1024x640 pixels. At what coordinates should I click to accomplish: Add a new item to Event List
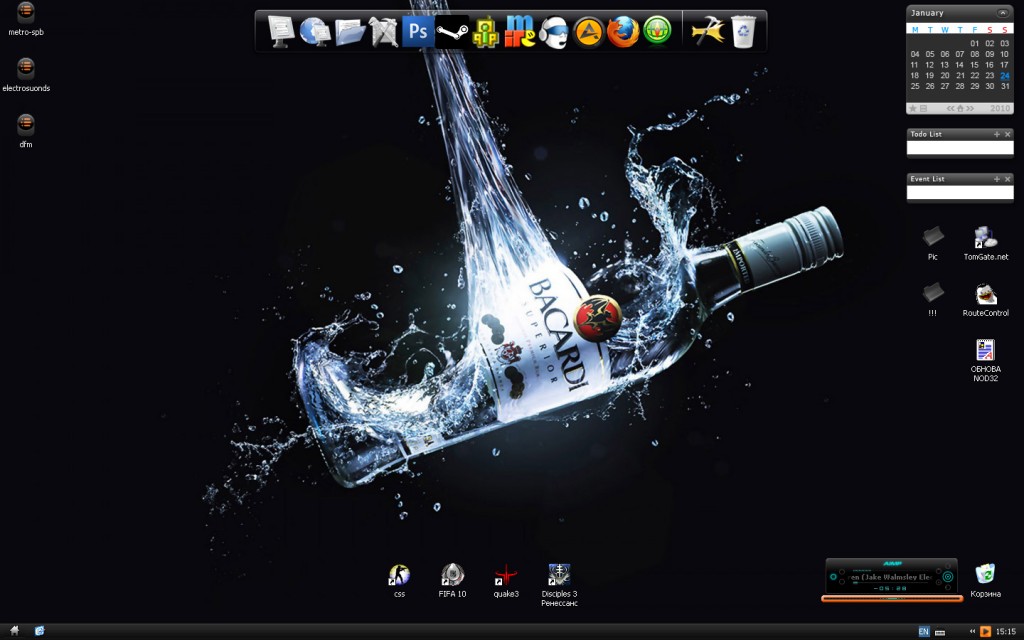997,178
